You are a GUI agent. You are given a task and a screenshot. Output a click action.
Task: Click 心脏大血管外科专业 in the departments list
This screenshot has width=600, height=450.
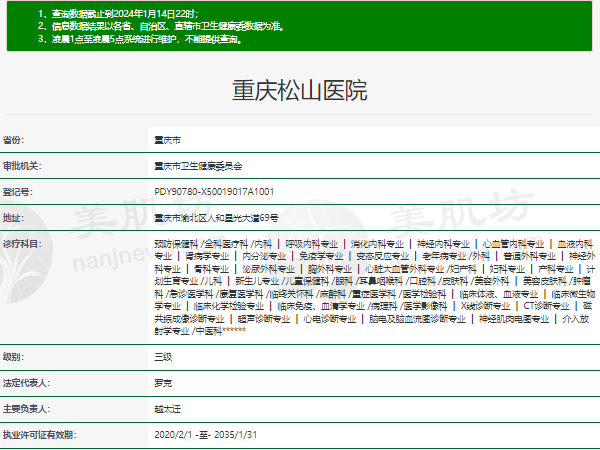(404, 269)
